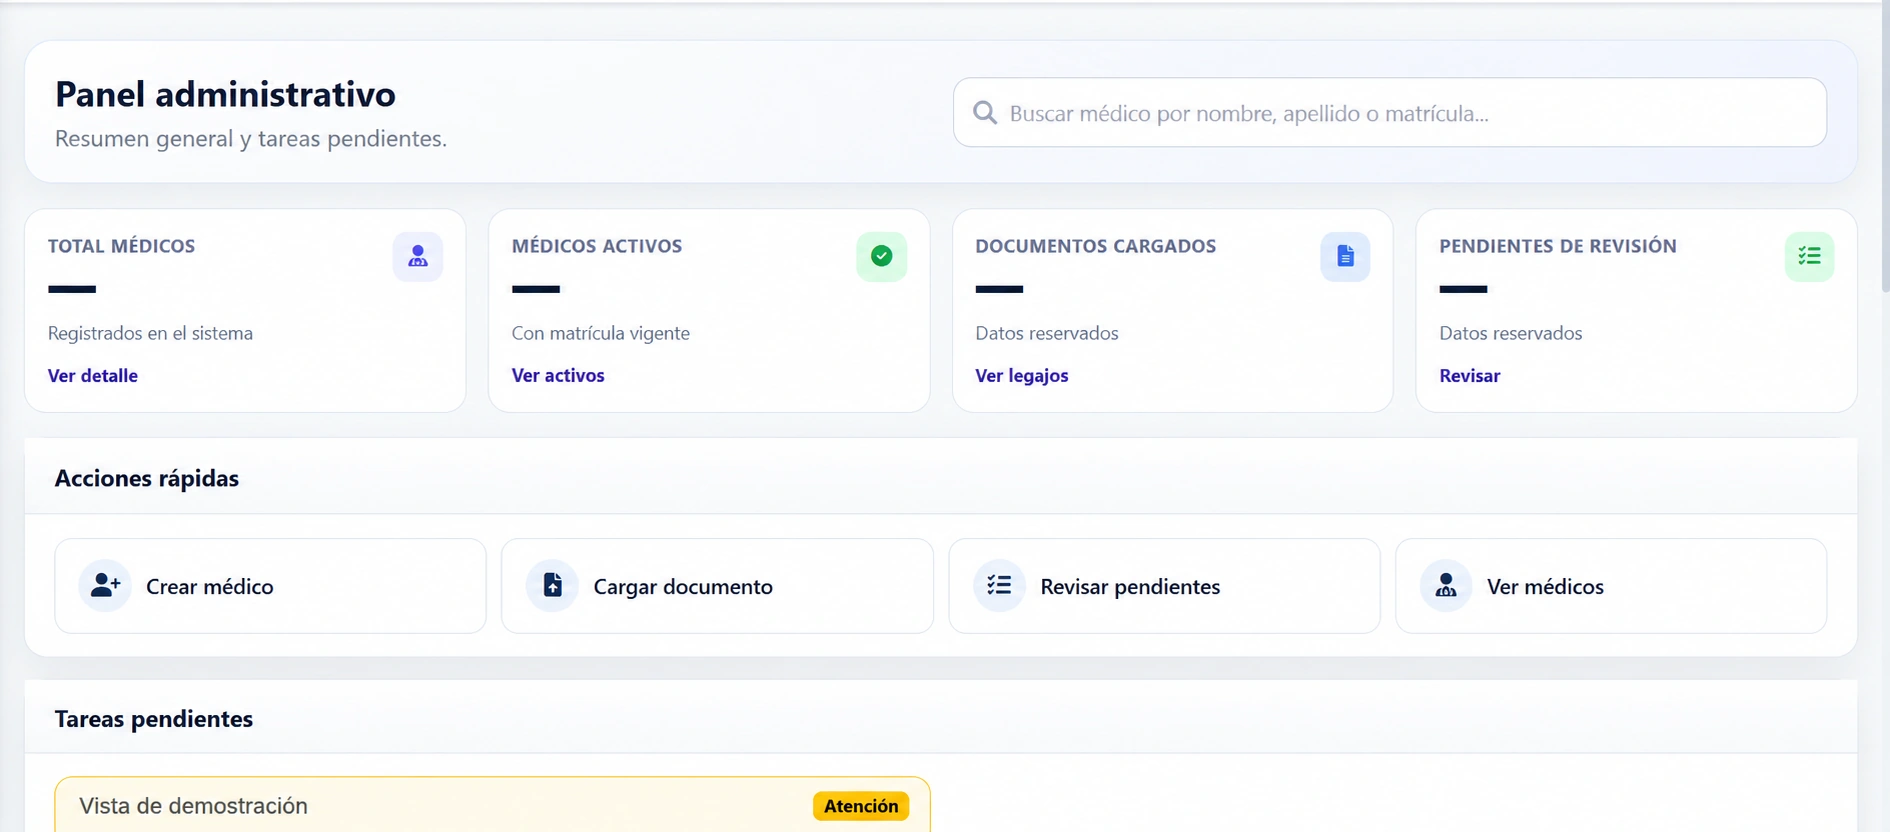Image resolution: width=1890 pixels, height=832 pixels.
Task: Select the Crear médico quick action
Action: tap(270, 586)
